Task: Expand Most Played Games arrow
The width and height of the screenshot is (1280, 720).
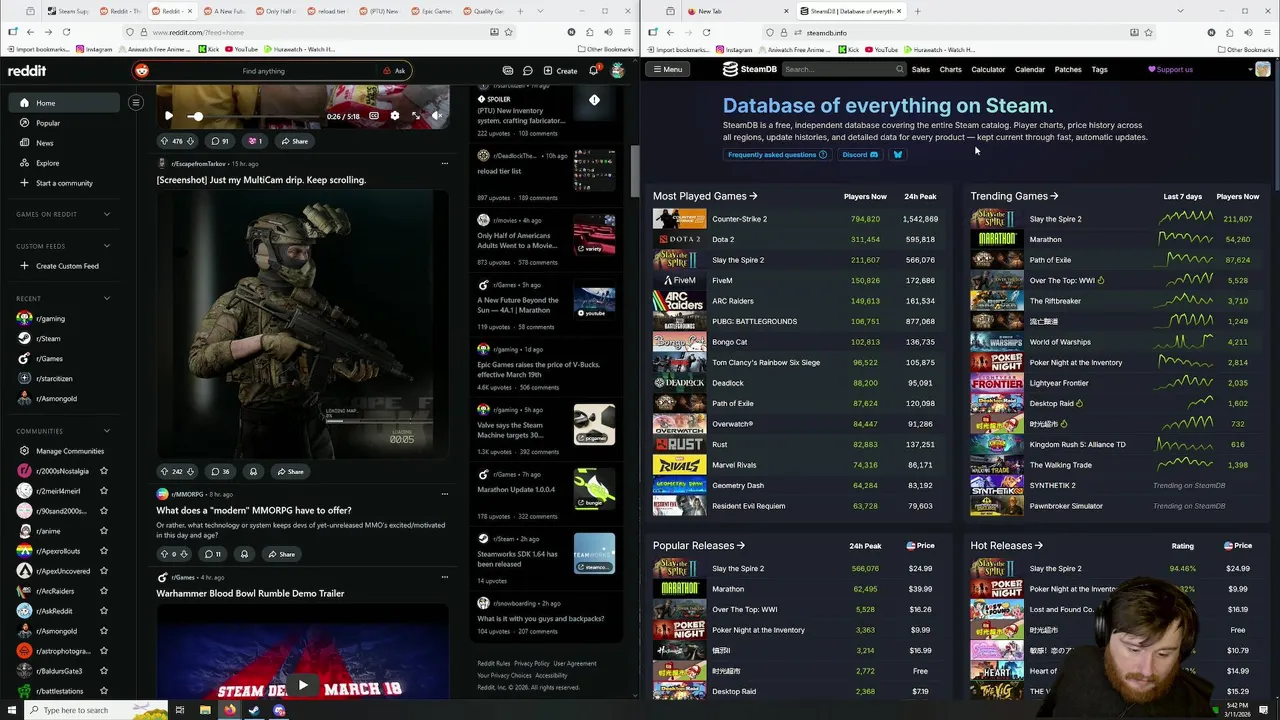Action: pos(753,197)
